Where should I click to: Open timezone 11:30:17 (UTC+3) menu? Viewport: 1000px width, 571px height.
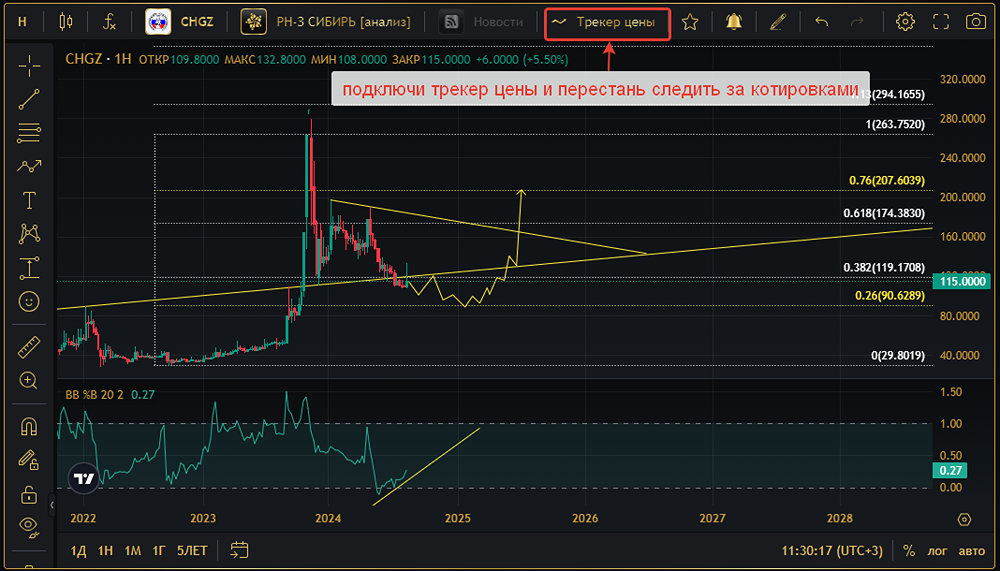tap(832, 550)
